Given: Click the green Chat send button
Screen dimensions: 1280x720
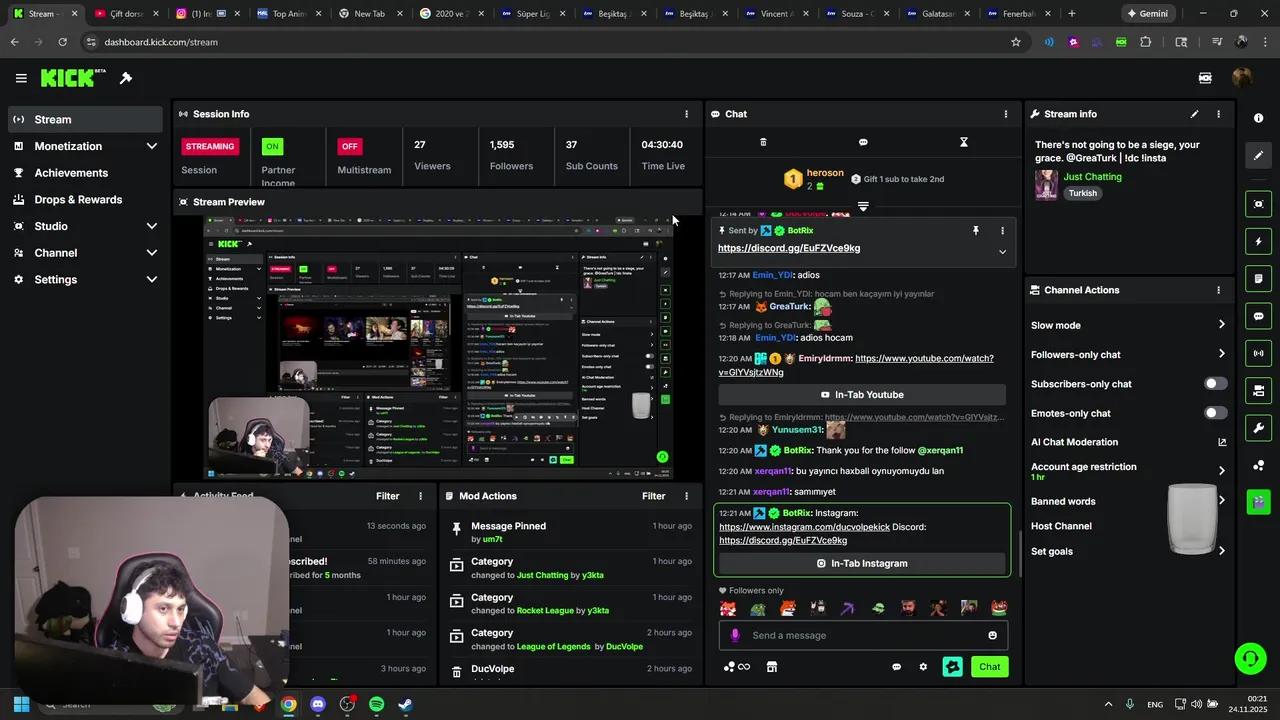Looking at the screenshot, I should [989, 667].
